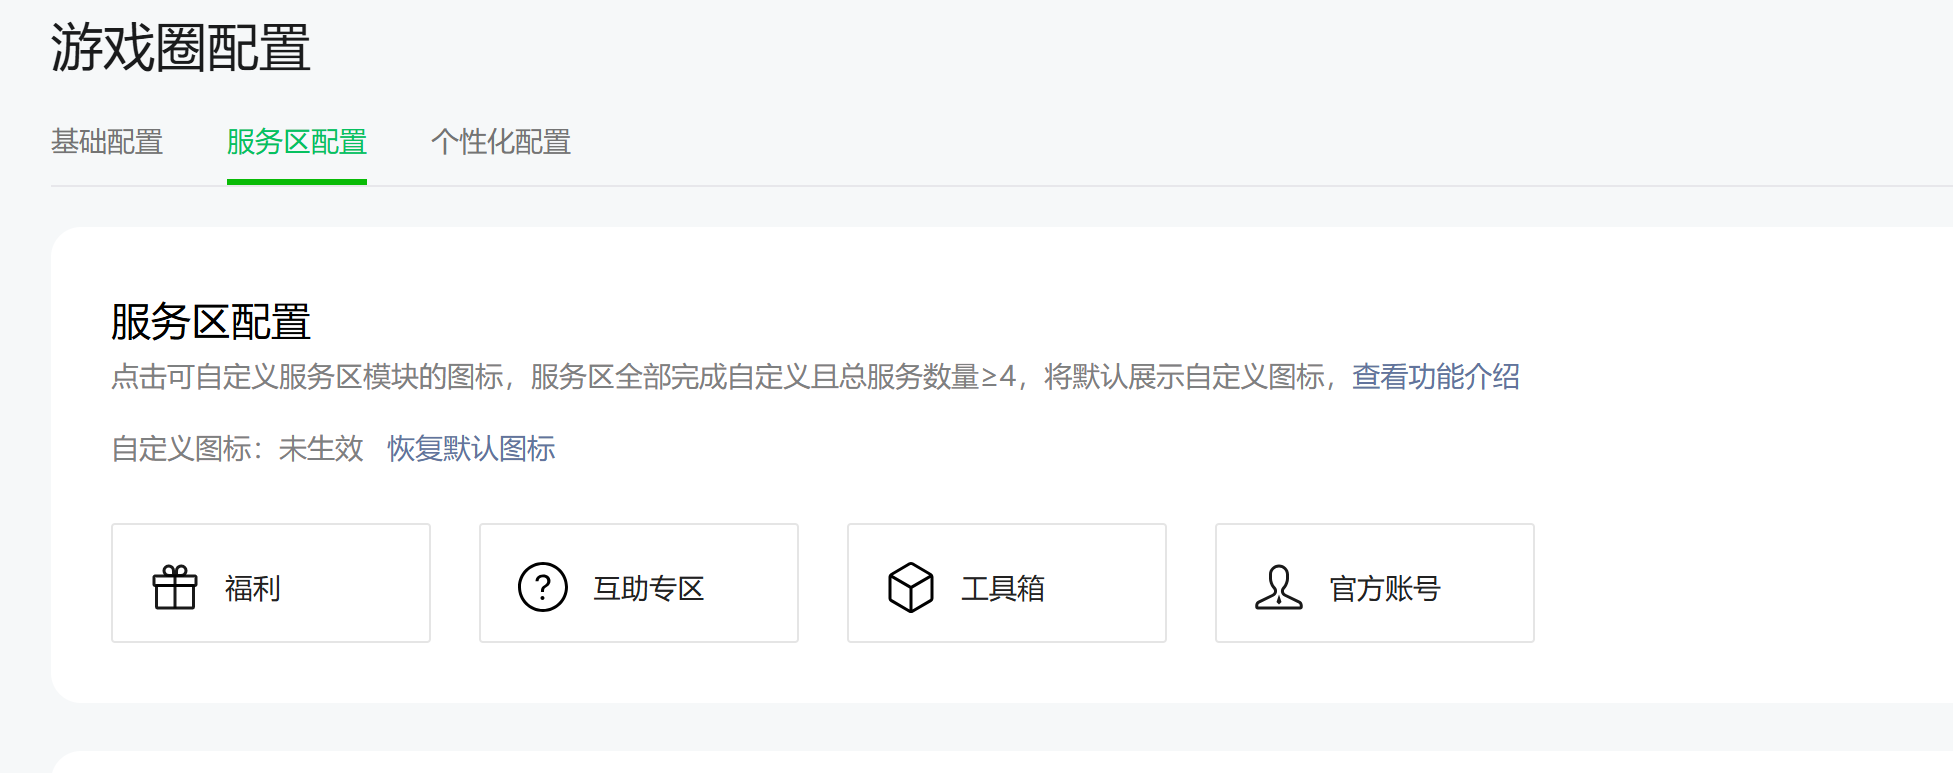
Task: Select the 官方账号 text label
Action: (1385, 588)
